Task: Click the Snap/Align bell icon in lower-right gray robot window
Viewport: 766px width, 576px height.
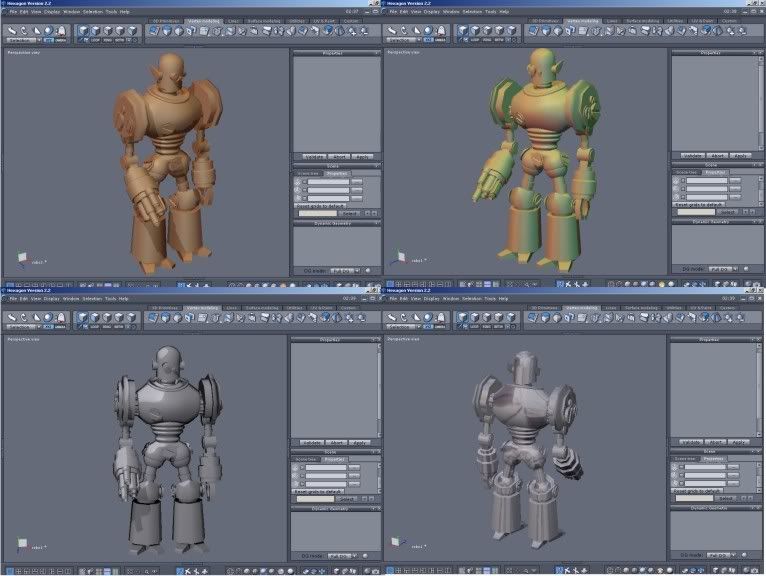Action: [x=441, y=318]
